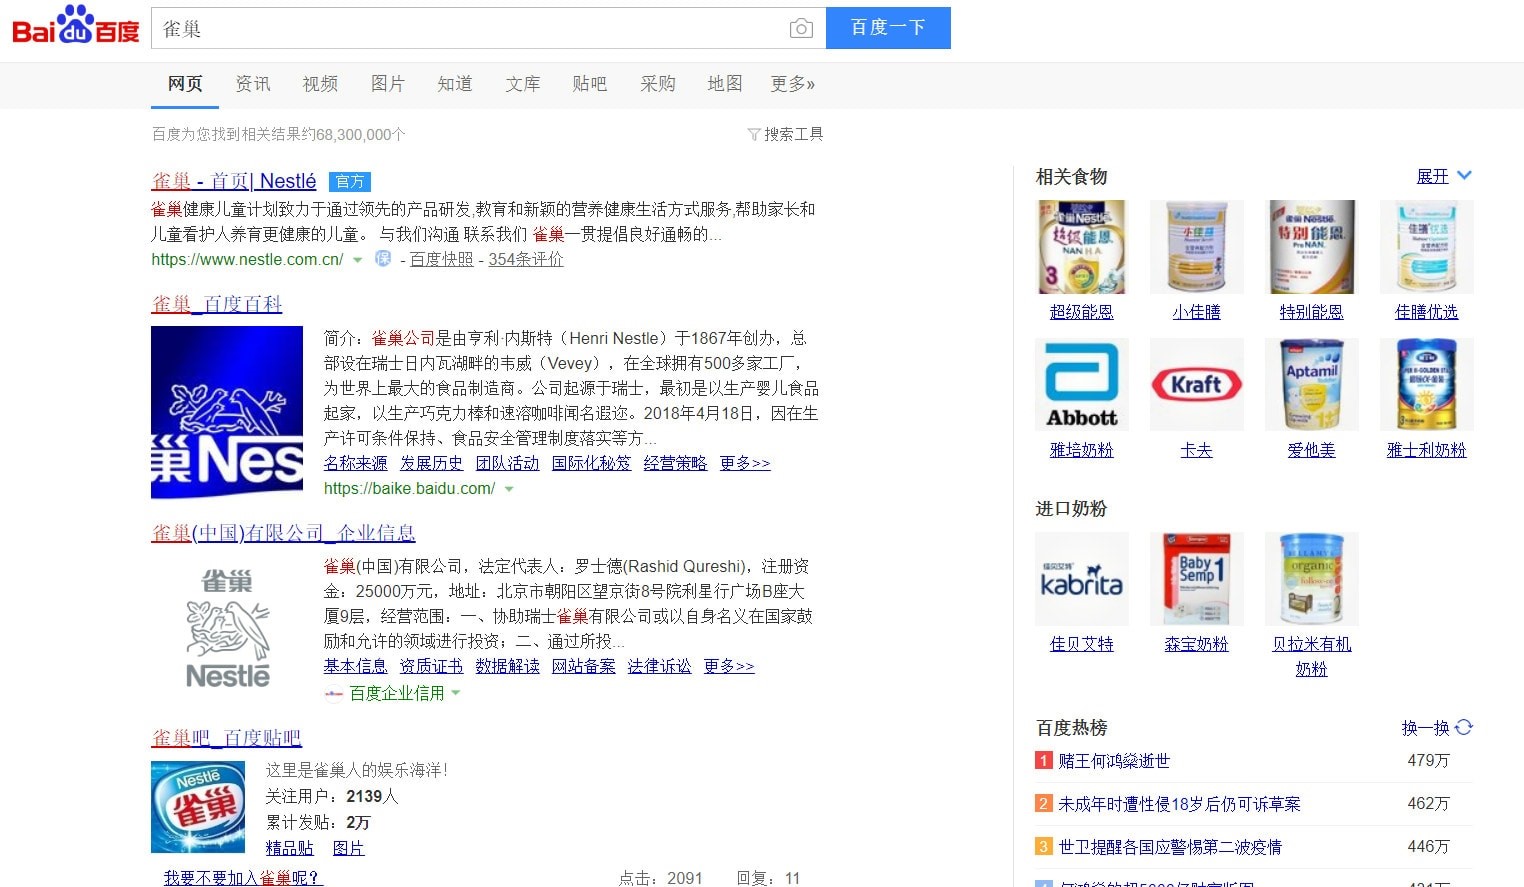Open the 更多» tab menu
This screenshot has height=887, width=1524.
point(792,84)
